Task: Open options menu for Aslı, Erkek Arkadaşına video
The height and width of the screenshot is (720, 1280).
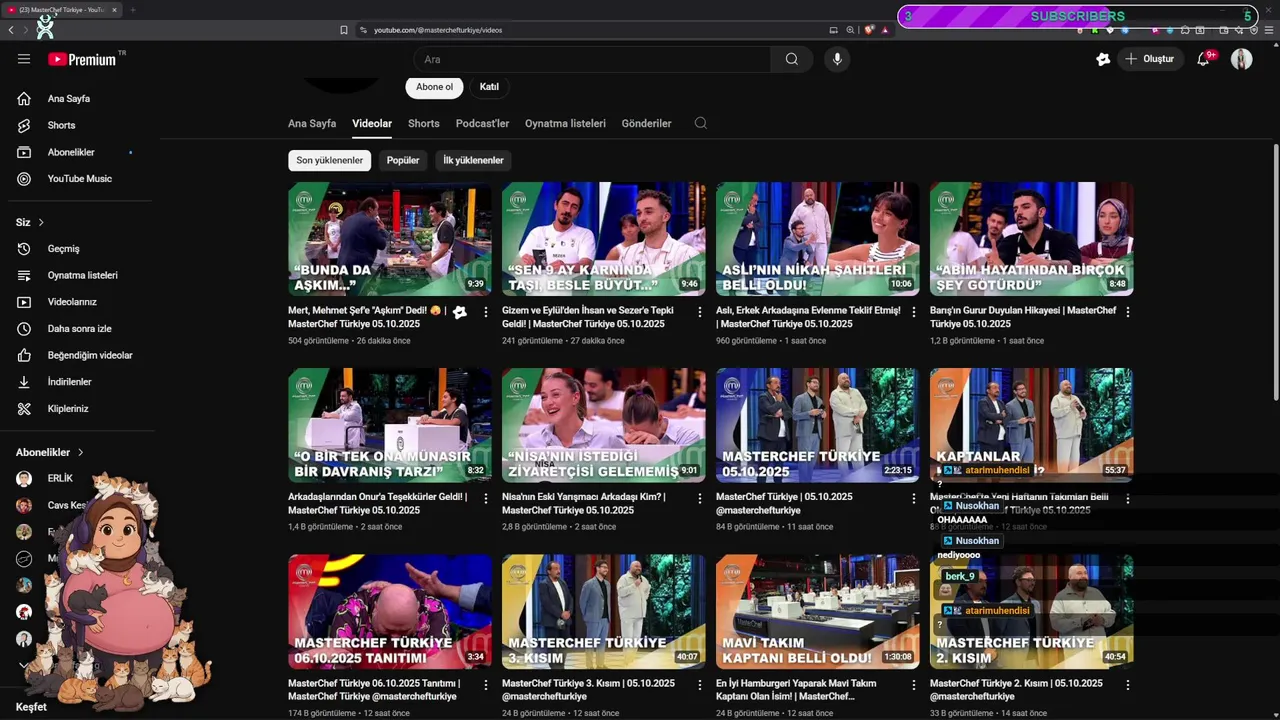Action: [914, 312]
